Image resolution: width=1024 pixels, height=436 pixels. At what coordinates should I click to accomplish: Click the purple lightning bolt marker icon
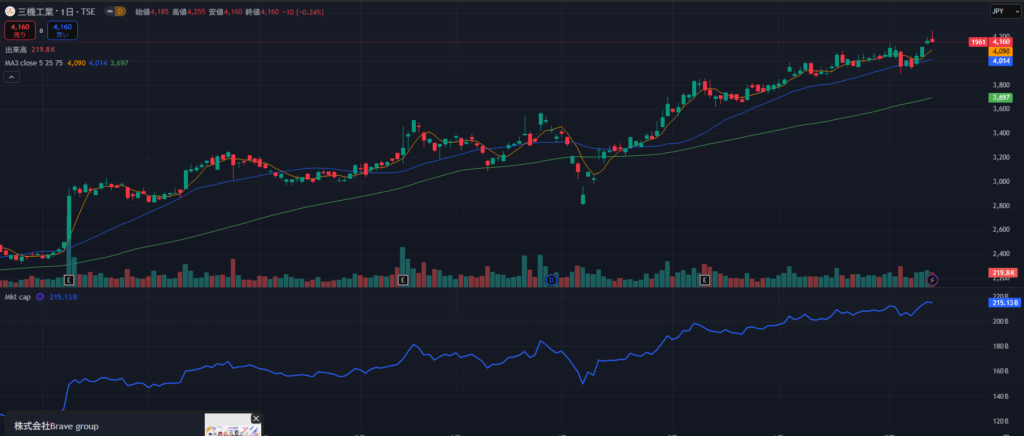[x=933, y=280]
